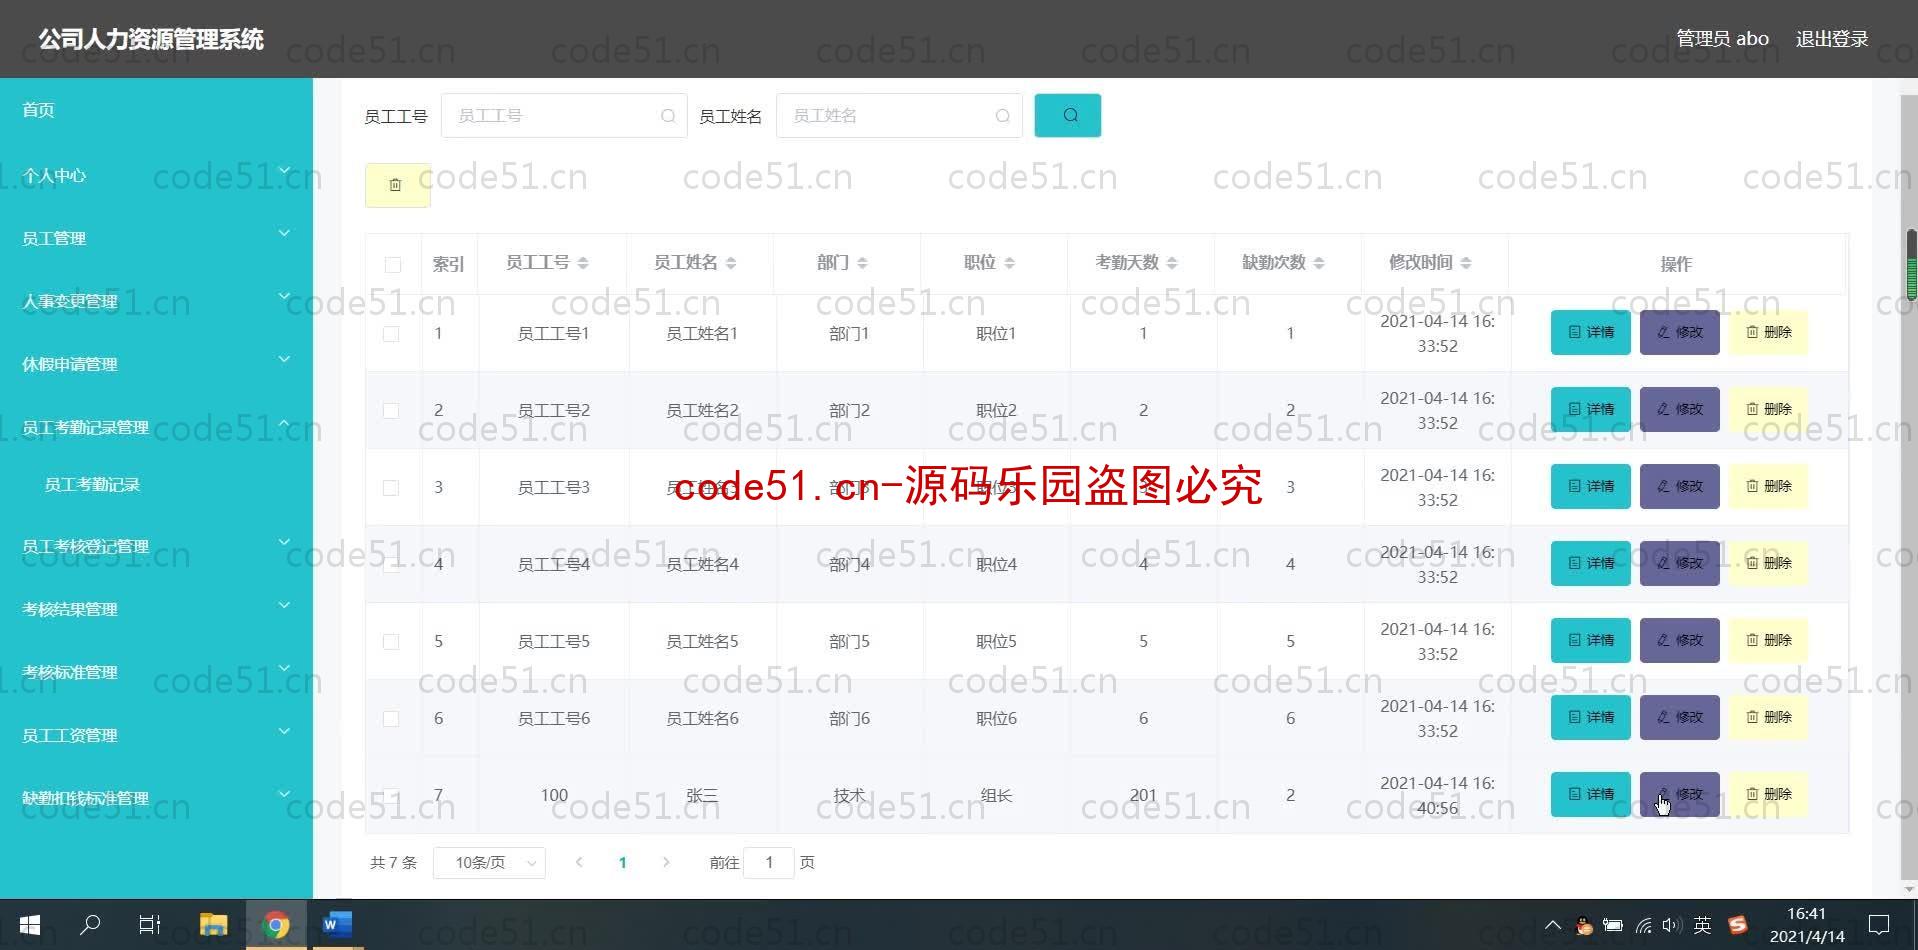Image resolution: width=1918 pixels, height=950 pixels.
Task: Check the row checkbox for 员工工号1
Action: (x=391, y=334)
